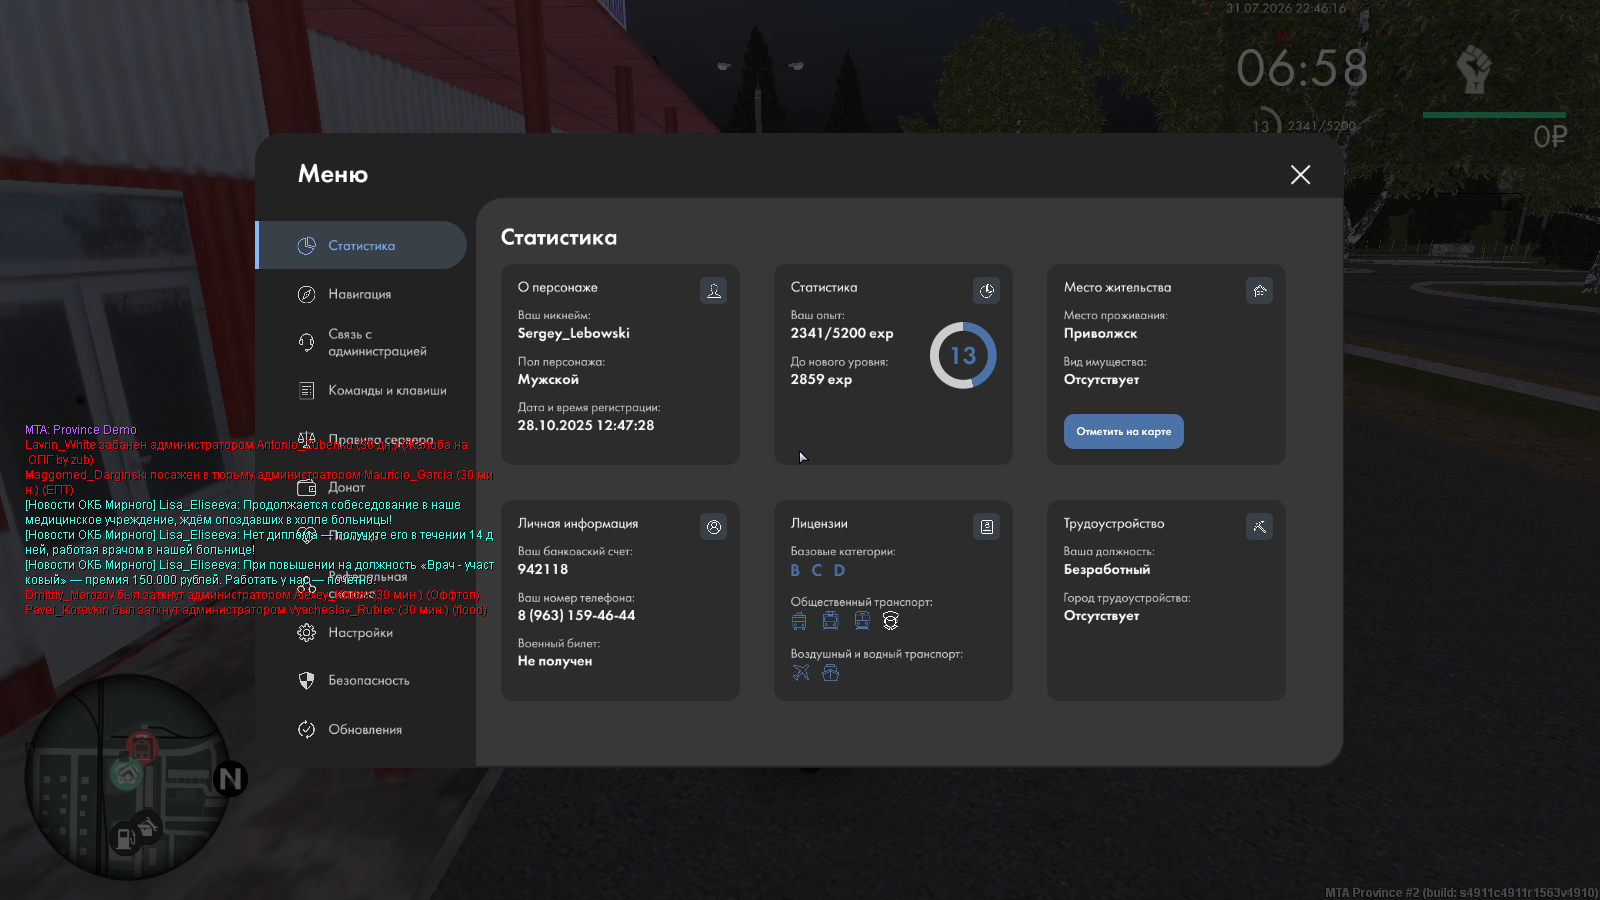
Task: Click the gender value Мужской
Action: (x=548, y=379)
